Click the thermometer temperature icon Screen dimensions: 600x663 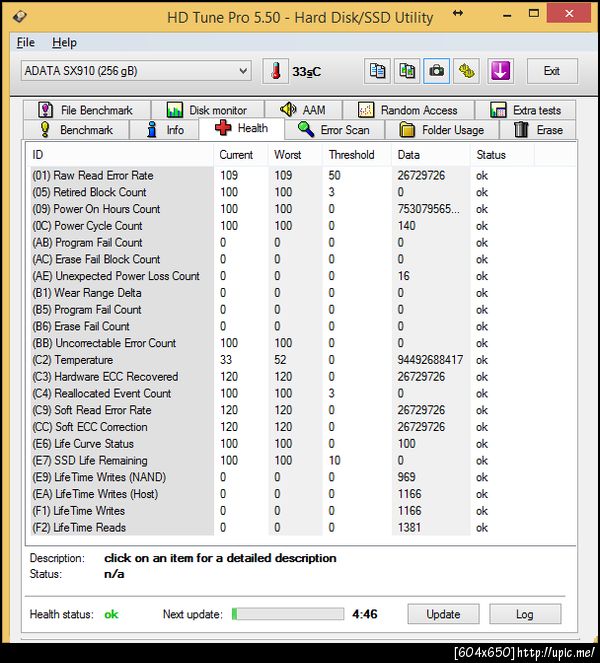click(x=276, y=71)
